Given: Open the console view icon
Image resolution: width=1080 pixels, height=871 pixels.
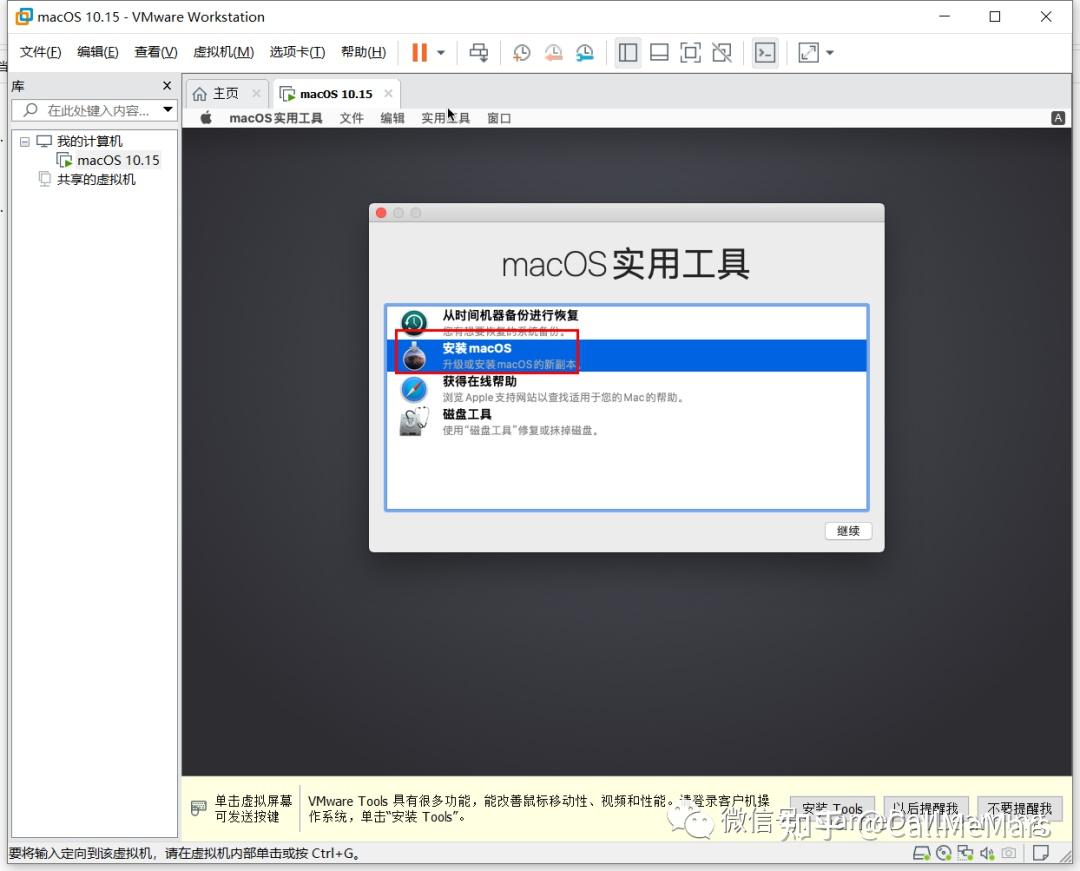Looking at the screenshot, I should tap(765, 52).
